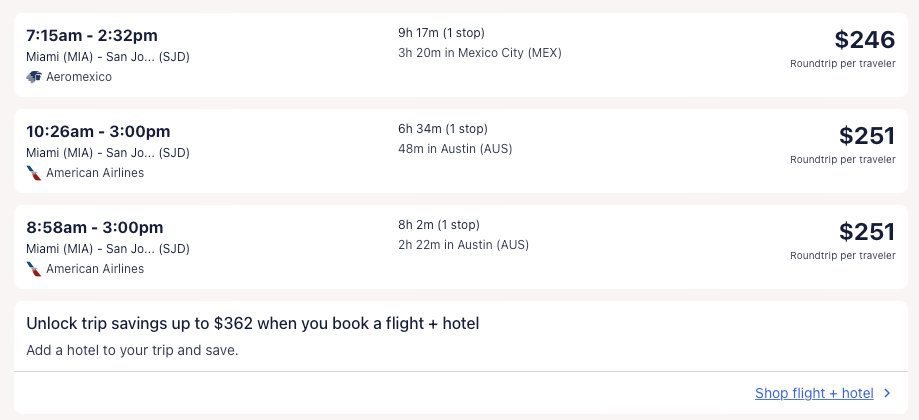
Task: Click the $251 price for 10:26am flight
Action: coord(867,136)
